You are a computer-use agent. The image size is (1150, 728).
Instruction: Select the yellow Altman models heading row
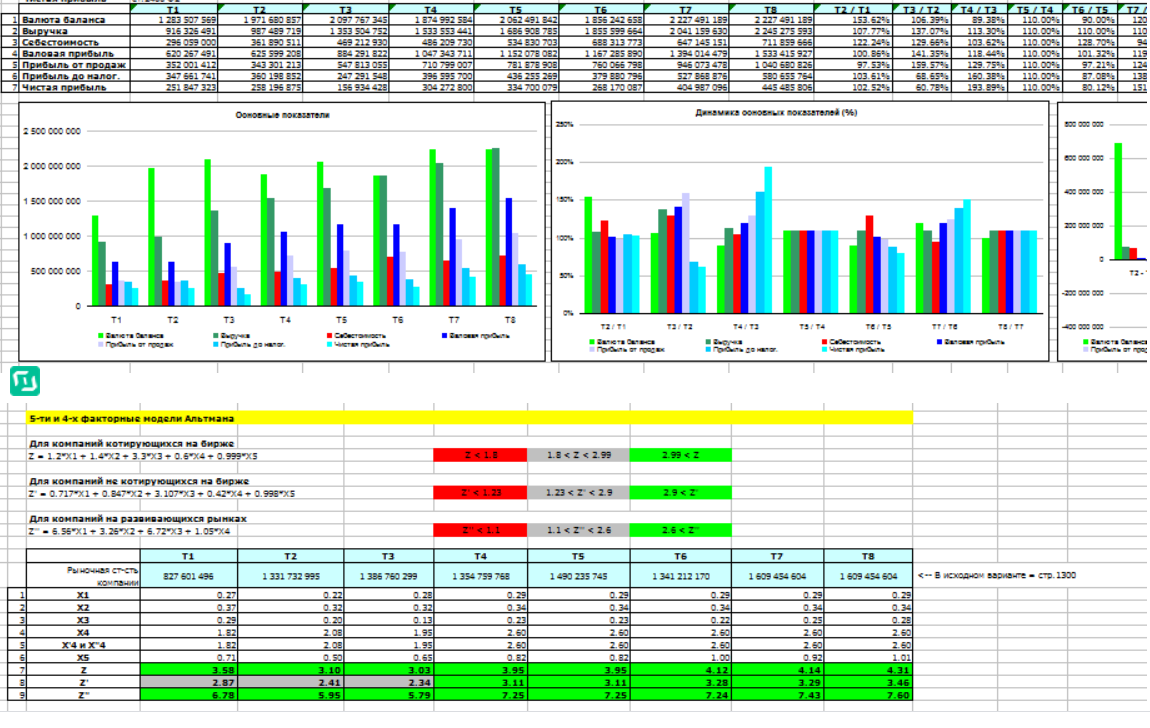pos(470,417)
